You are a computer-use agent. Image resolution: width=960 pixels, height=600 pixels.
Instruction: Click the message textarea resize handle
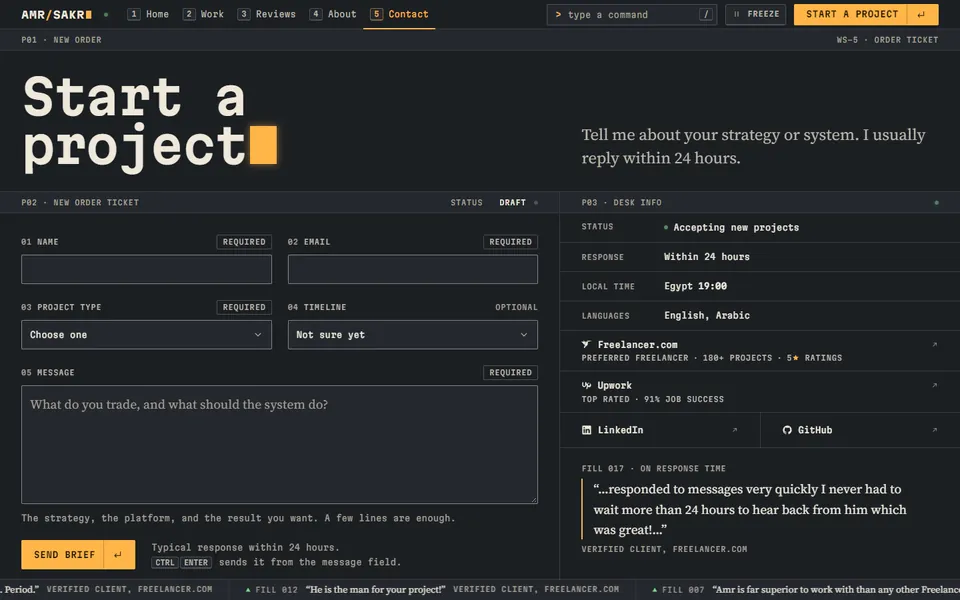pyautogui.click(x=534, y=500)
